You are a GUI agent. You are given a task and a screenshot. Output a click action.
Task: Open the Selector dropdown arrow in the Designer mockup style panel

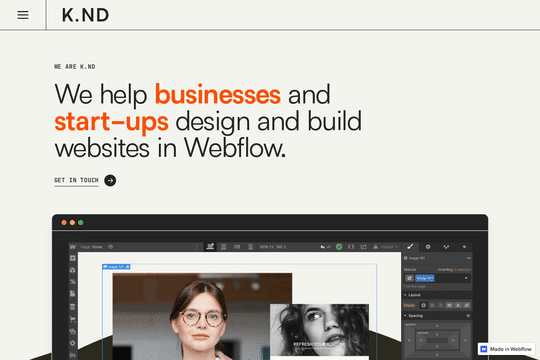click(466, 278)
